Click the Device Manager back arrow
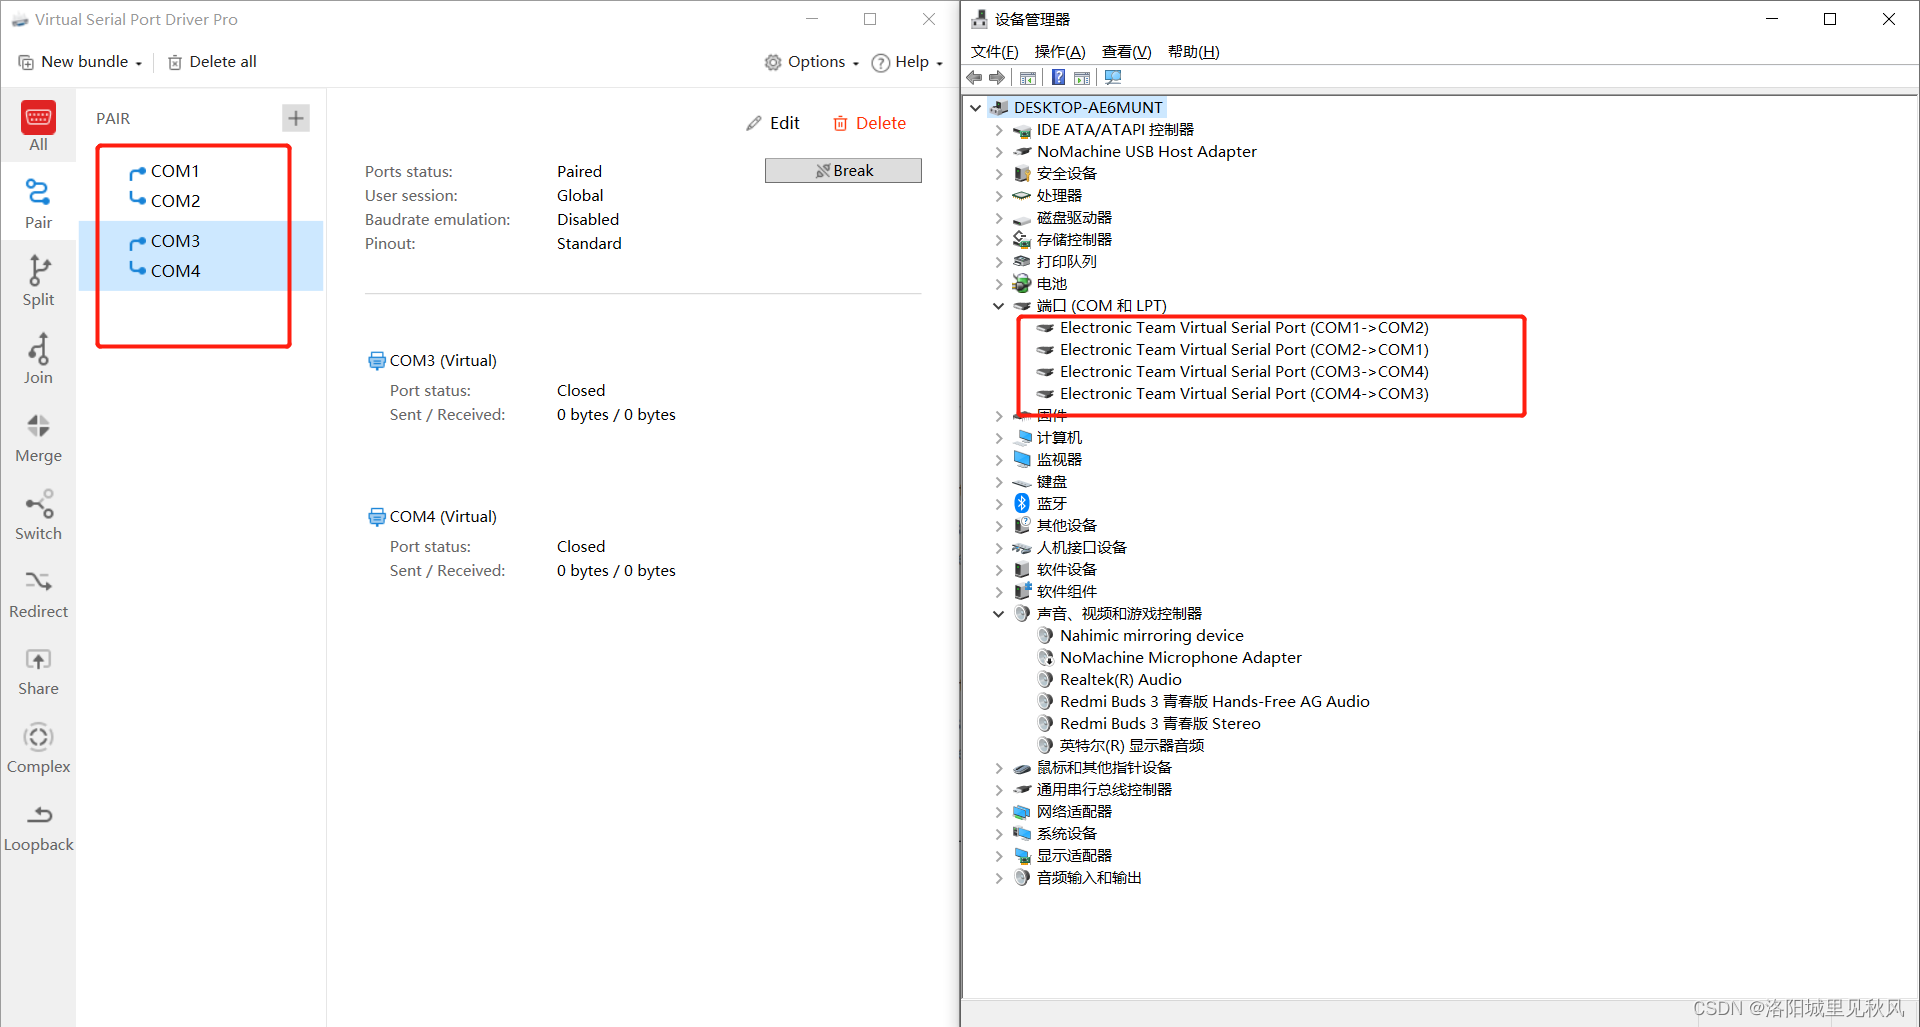This screenshot has width=1920, height=1027. pos(974,77)
